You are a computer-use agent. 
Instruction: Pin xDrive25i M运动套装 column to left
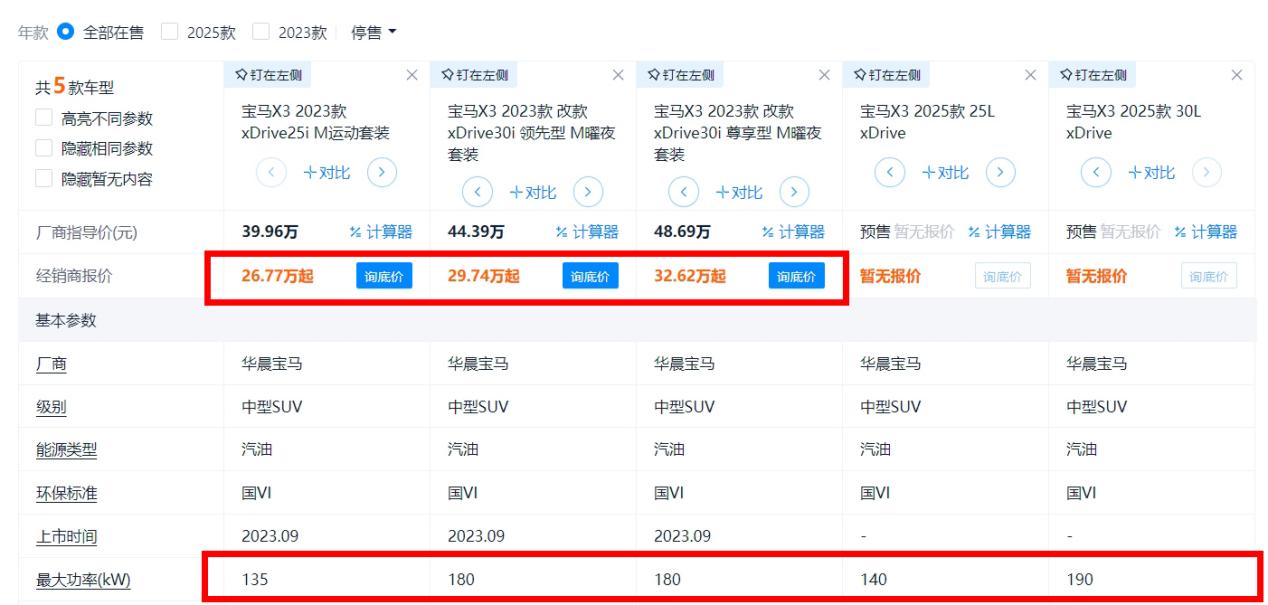point(267,75)
